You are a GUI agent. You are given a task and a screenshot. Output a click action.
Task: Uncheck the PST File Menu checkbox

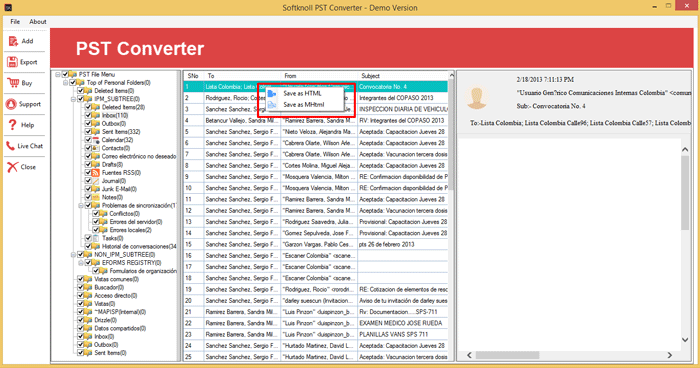click(x=65, y=75)
